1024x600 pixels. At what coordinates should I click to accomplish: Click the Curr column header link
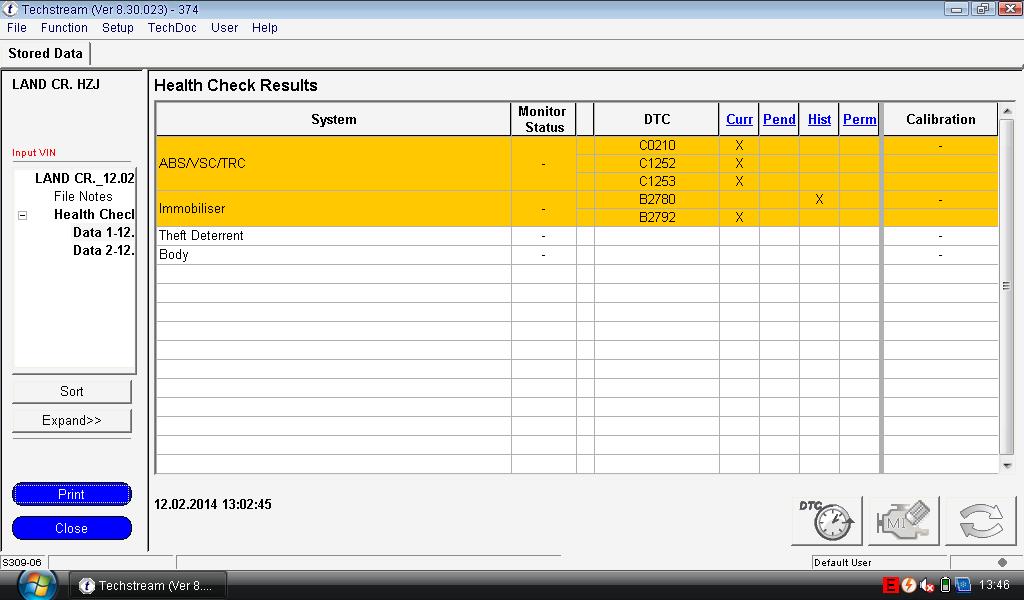point(739,119)
